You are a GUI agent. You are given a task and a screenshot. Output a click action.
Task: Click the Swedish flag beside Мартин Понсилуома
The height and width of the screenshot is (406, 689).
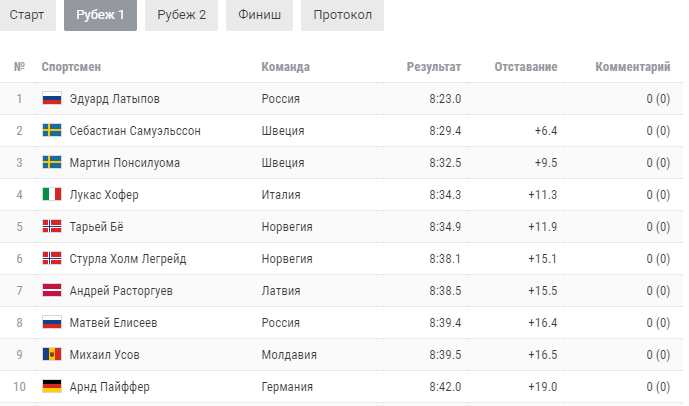coord(52,162)
